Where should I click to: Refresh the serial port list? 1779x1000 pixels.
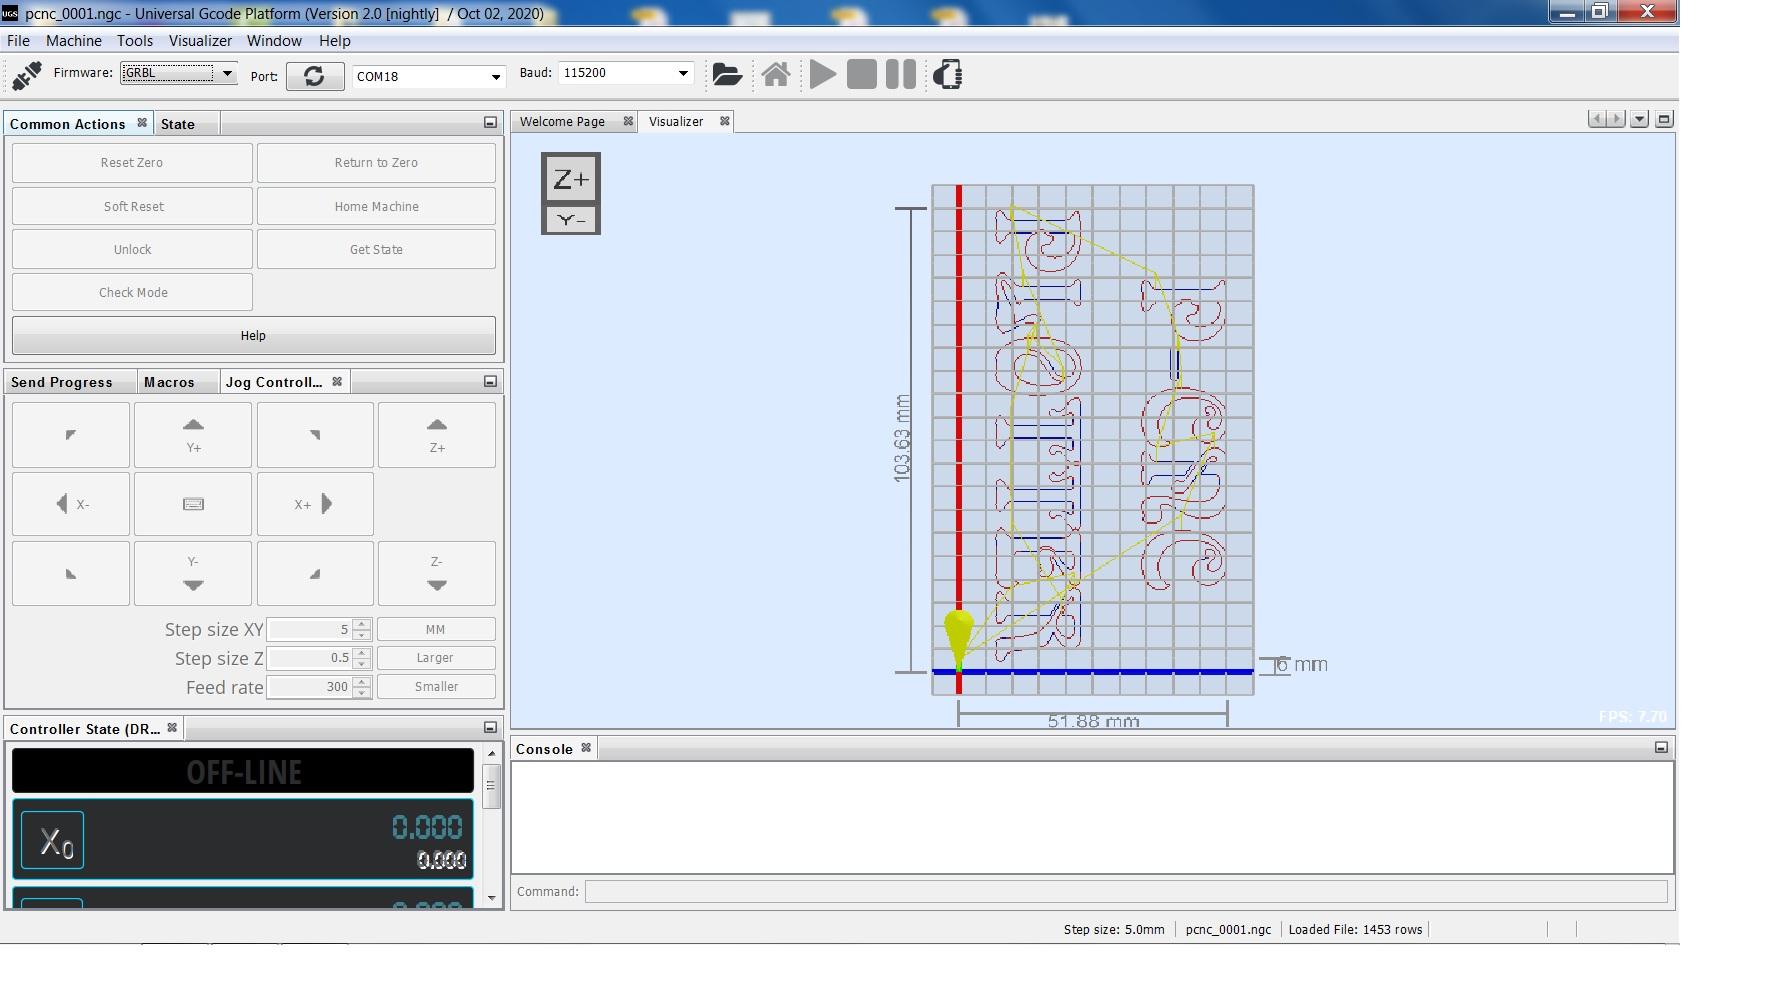(314, 76)
